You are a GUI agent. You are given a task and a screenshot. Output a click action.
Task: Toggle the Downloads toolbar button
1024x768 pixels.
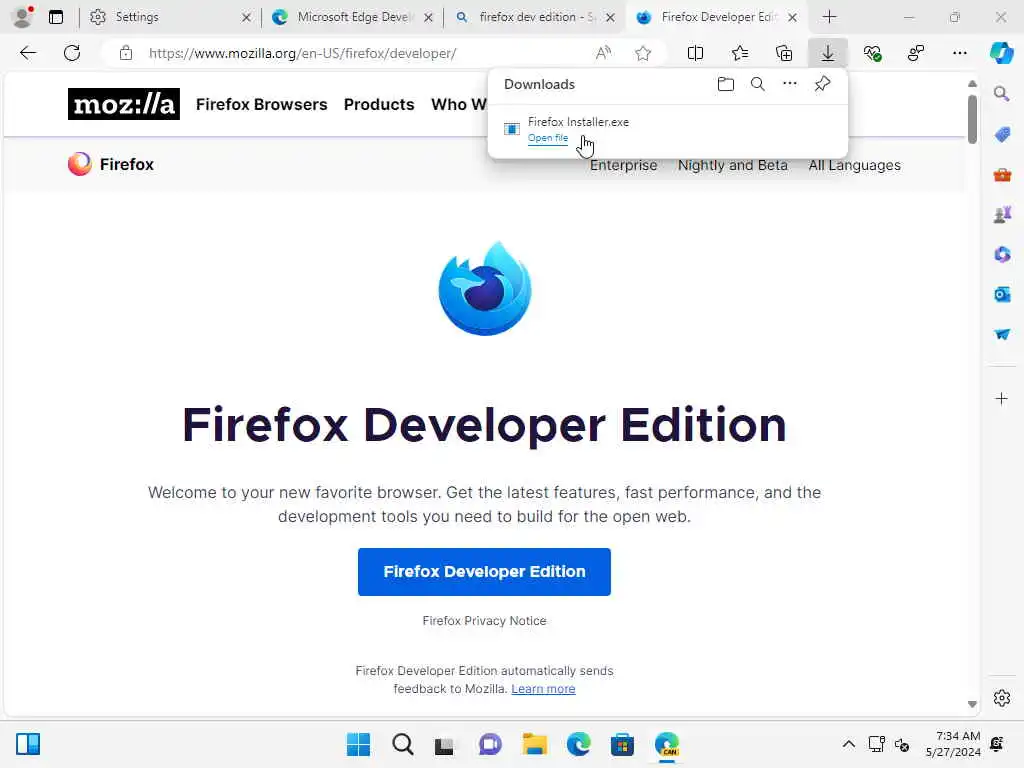[x=827, y=53]
